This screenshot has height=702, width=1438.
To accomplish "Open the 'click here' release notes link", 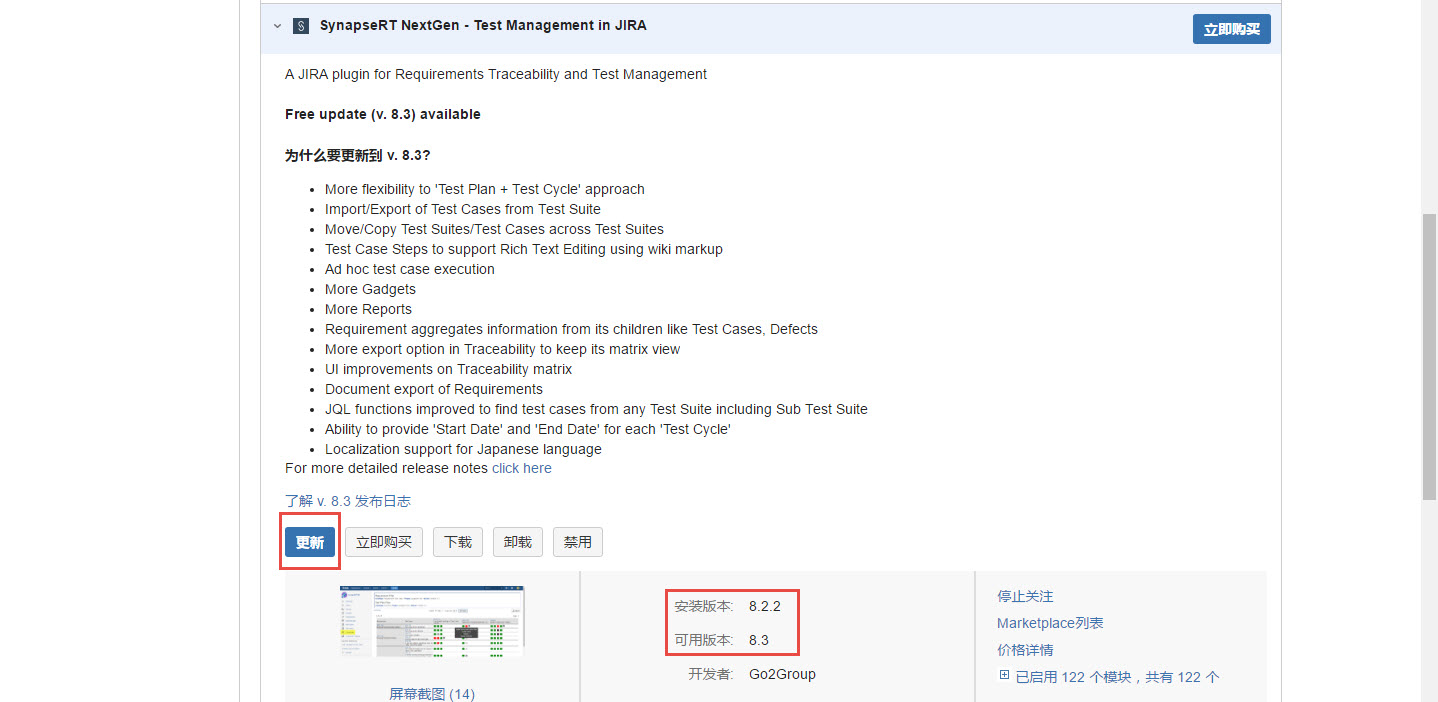I will [521, 468].
